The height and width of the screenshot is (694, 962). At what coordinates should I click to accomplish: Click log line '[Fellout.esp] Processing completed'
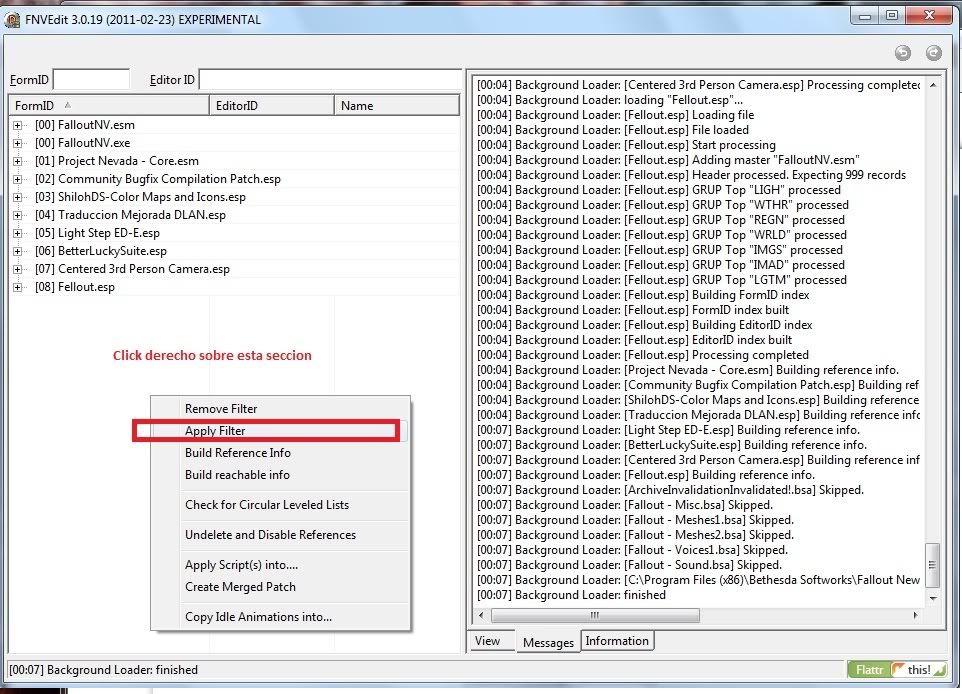[x=642, y=355]
